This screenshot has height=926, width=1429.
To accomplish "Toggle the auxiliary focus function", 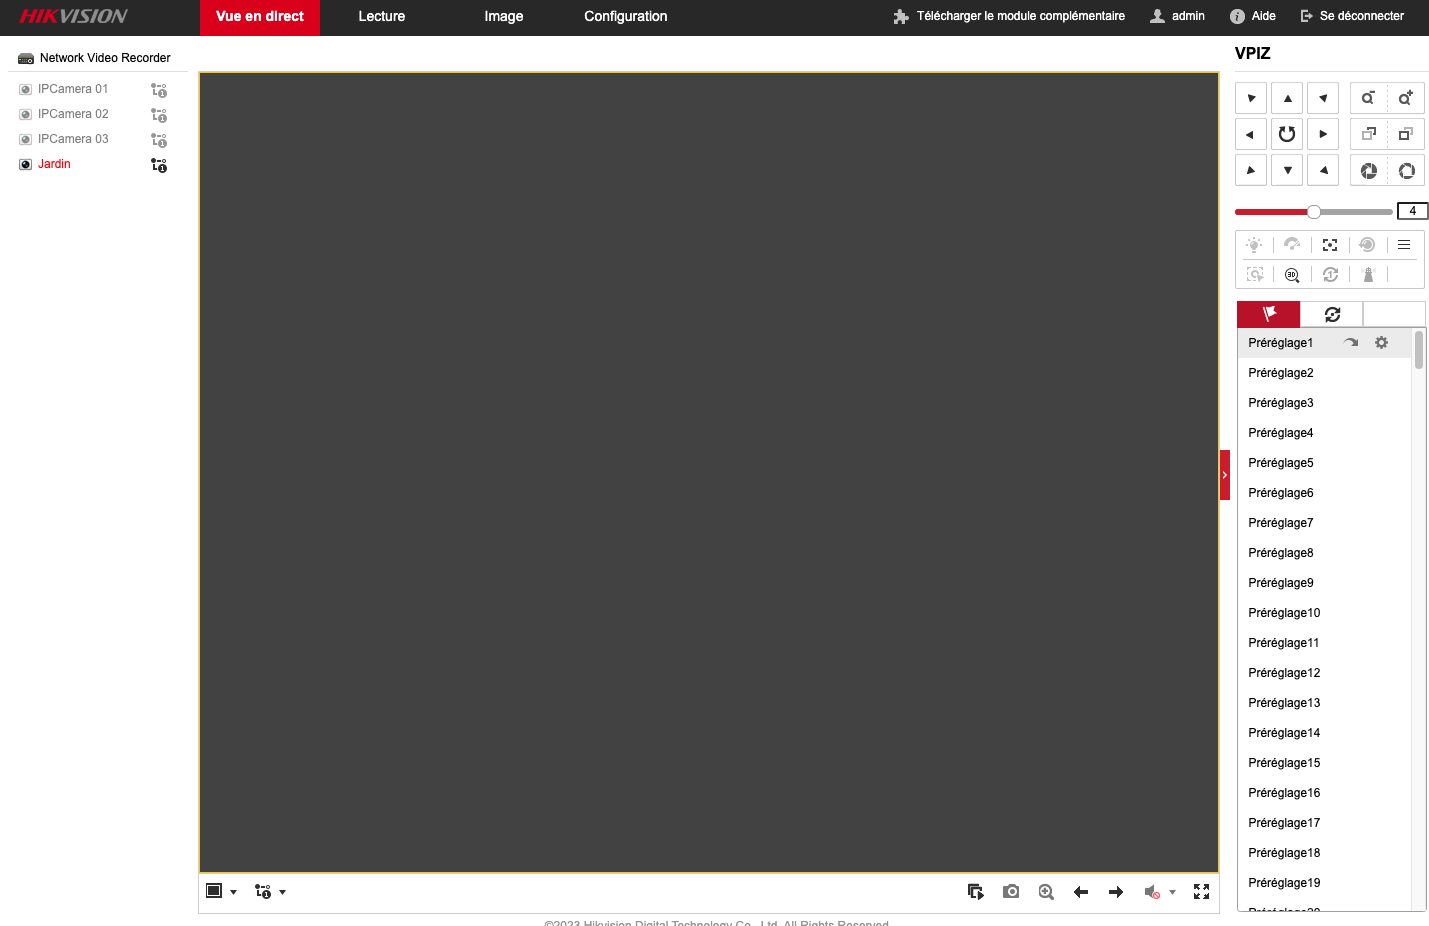I will click(x=1330, y=245).
